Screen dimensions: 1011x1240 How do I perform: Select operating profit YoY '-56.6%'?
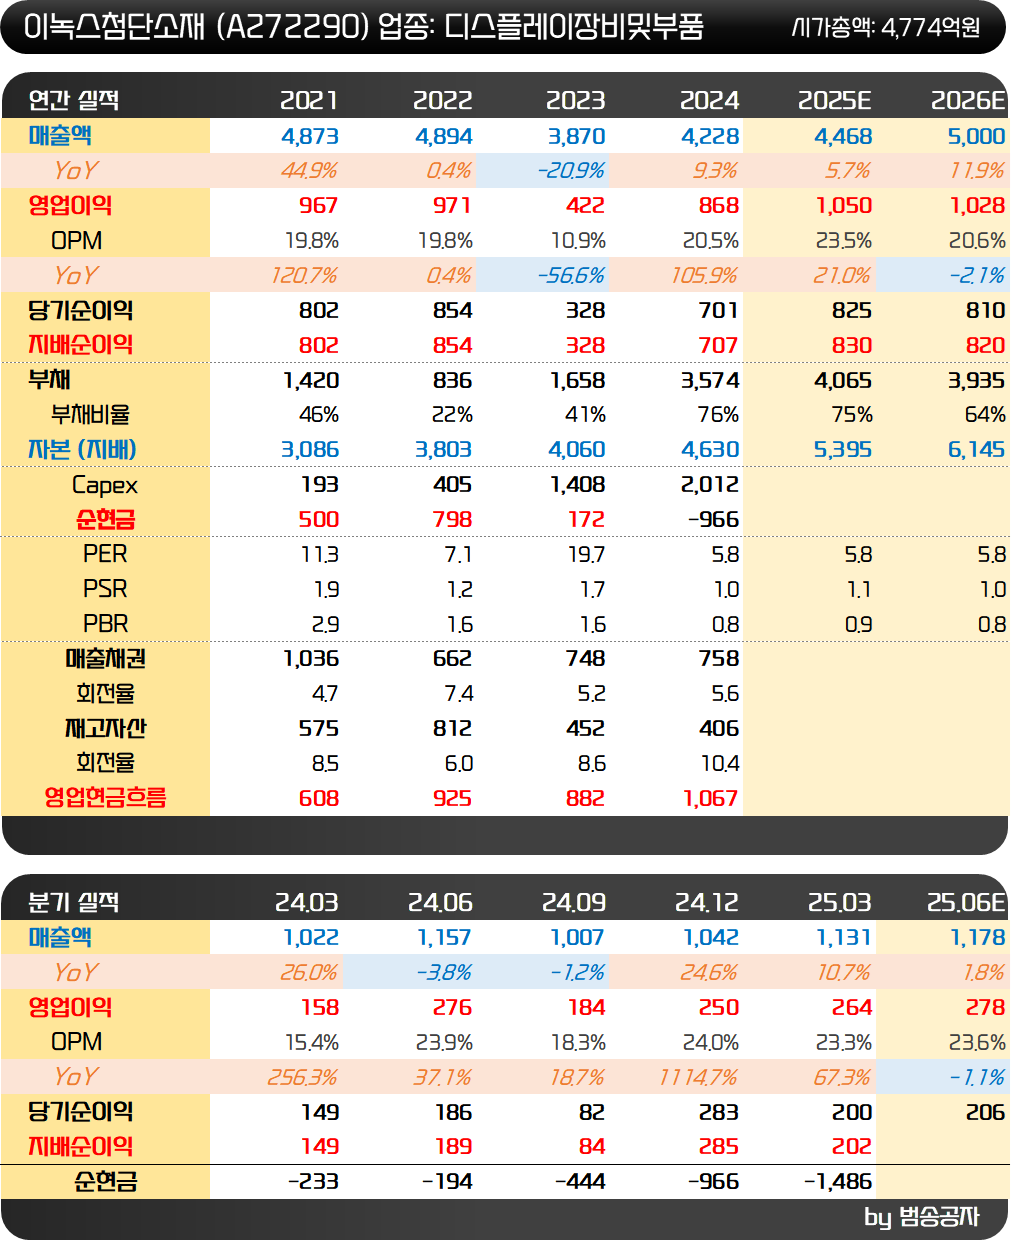(571, 275)
